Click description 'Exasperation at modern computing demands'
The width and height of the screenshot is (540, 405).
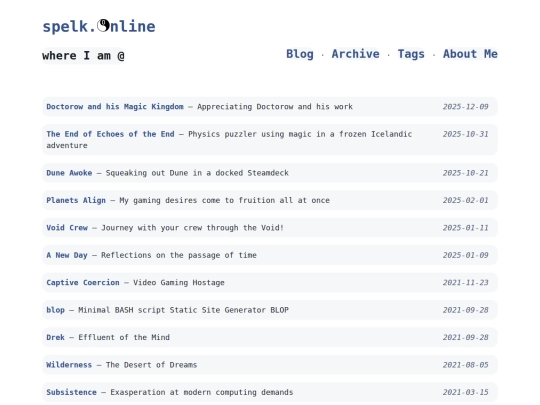pos(202,392)
